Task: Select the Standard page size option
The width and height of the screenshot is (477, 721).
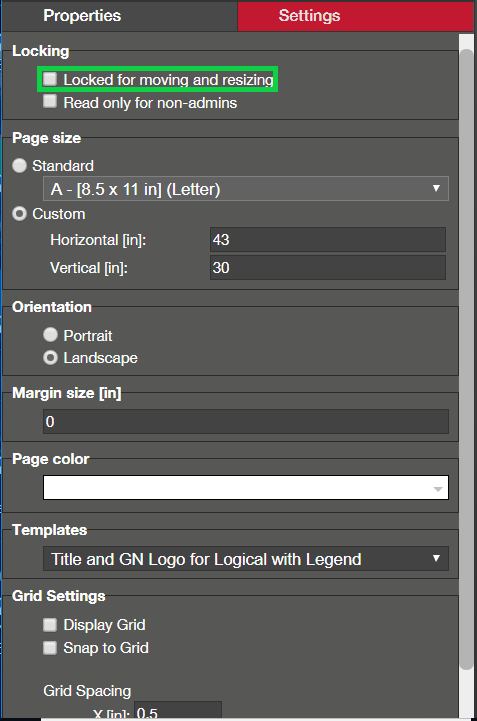Action: [x=19, y=166]
